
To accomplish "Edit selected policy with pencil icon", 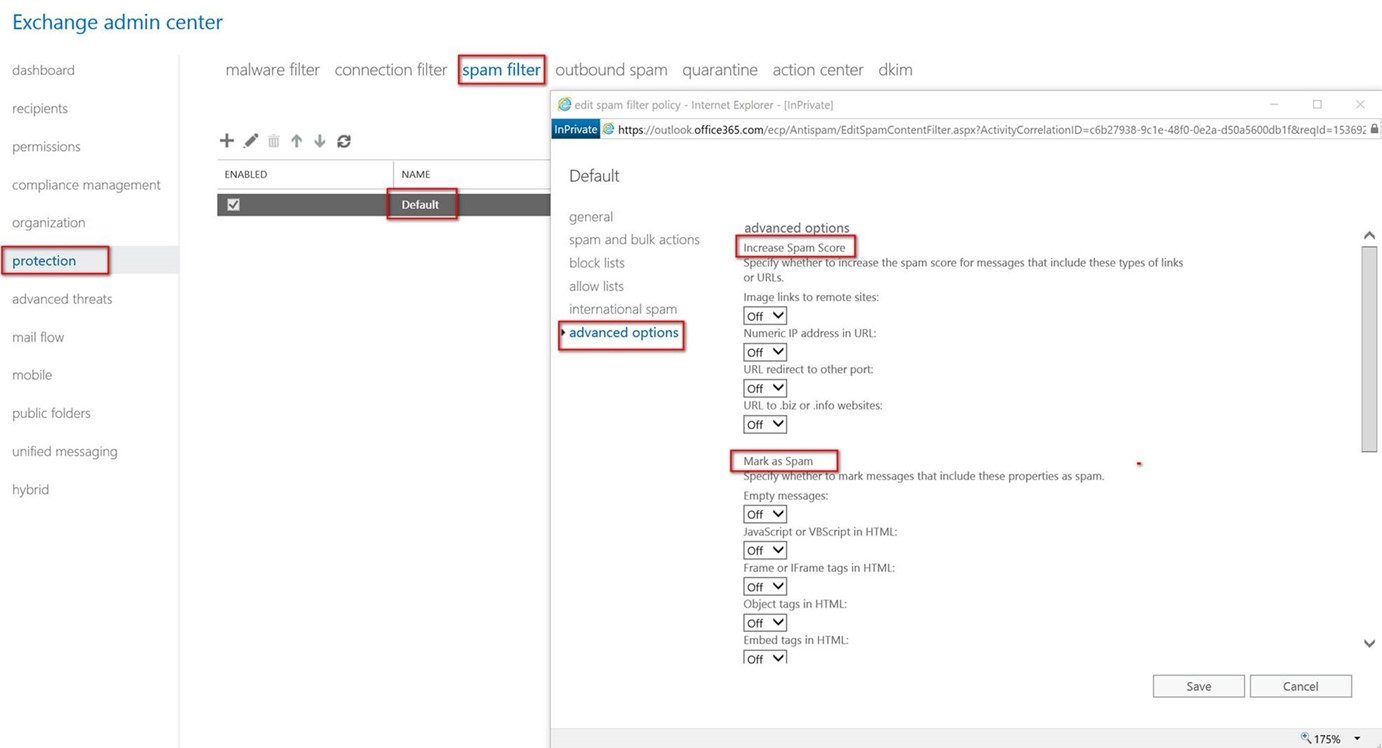I will [x=251, y=141].
